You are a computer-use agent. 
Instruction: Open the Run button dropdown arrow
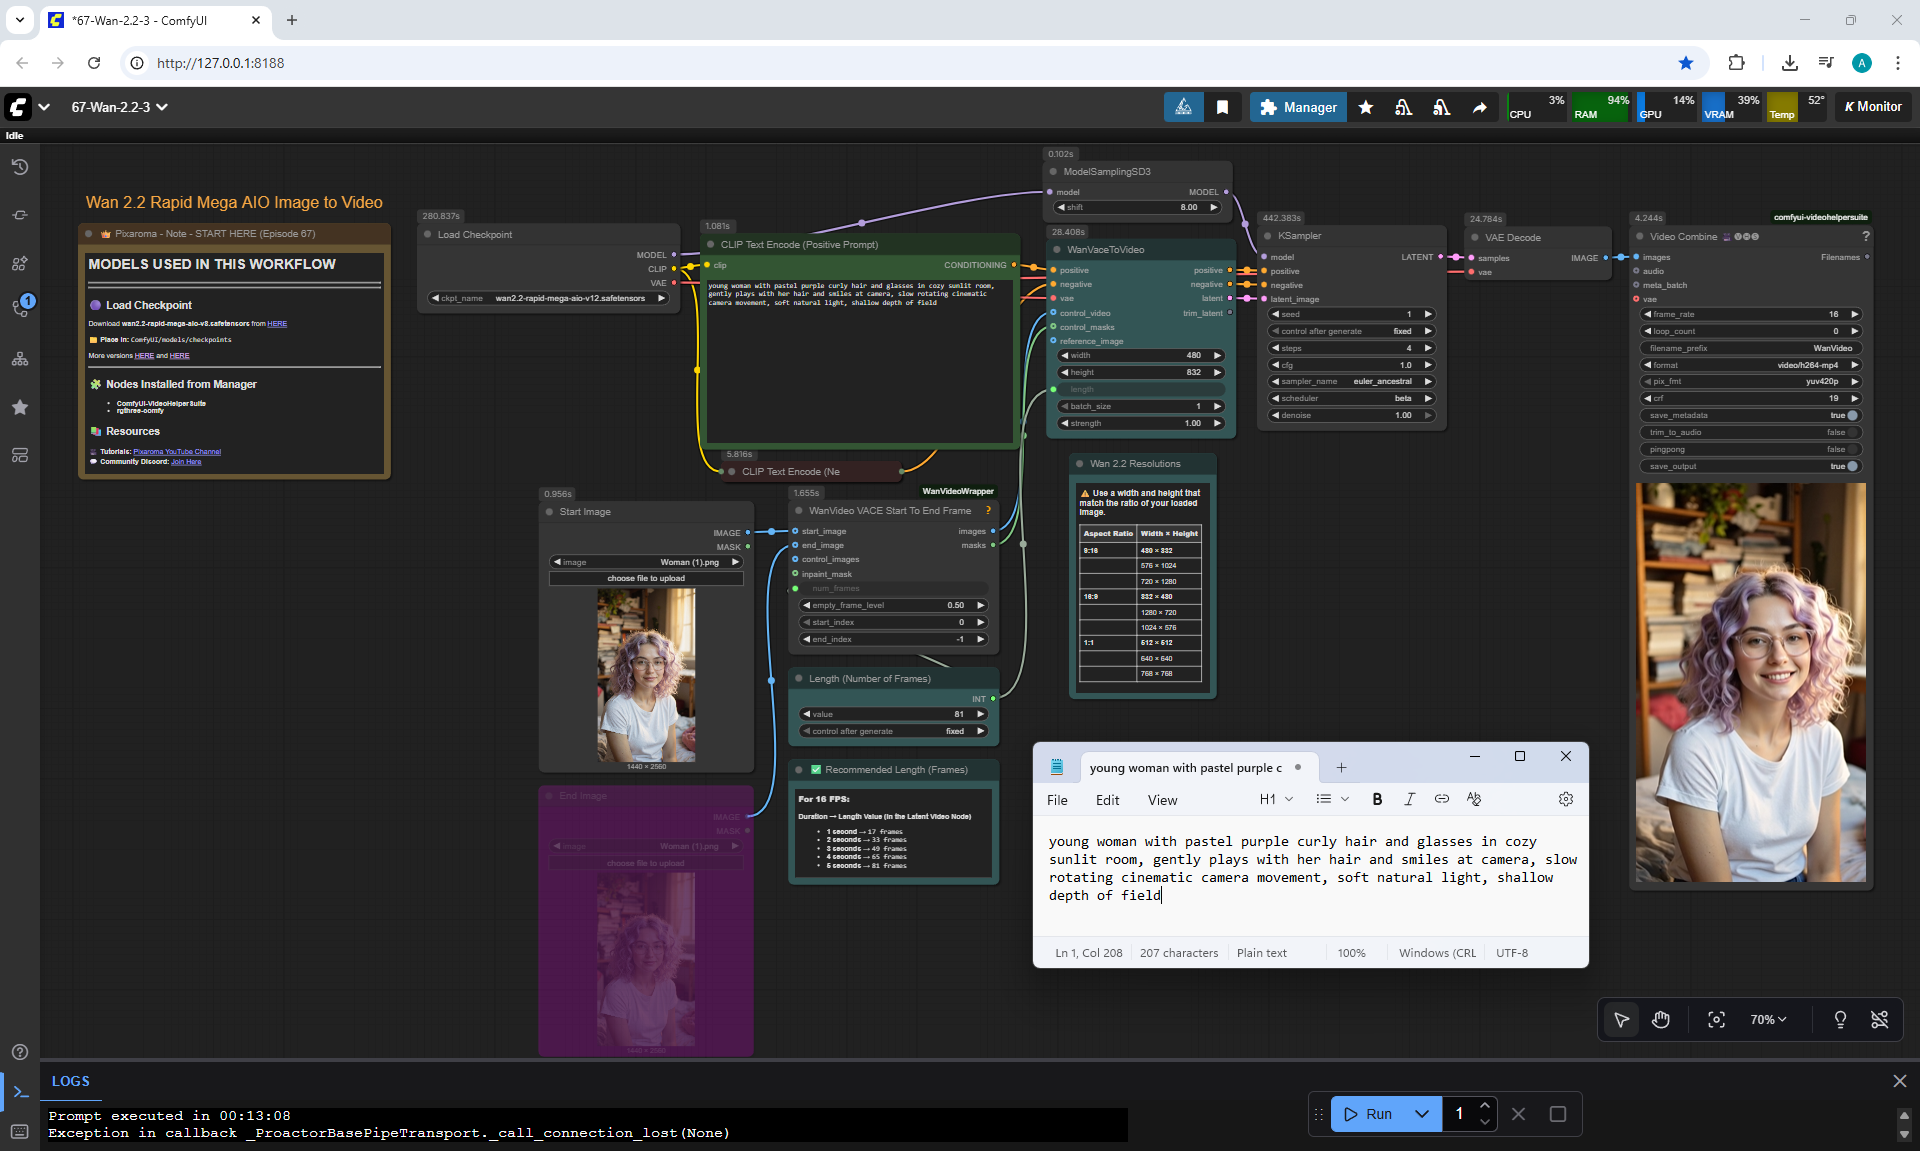(1421, 1113)
